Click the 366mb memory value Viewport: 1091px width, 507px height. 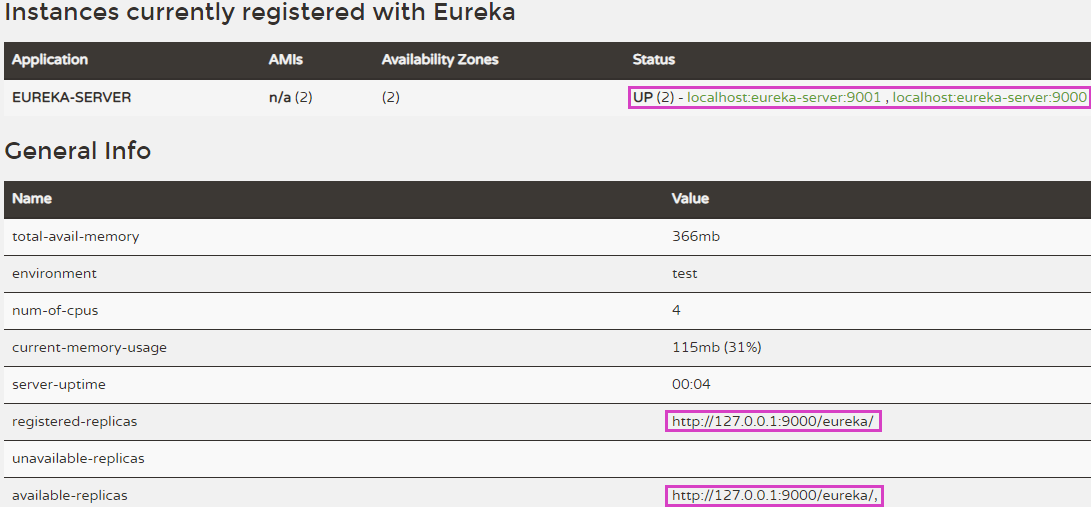tap(696, 236)
